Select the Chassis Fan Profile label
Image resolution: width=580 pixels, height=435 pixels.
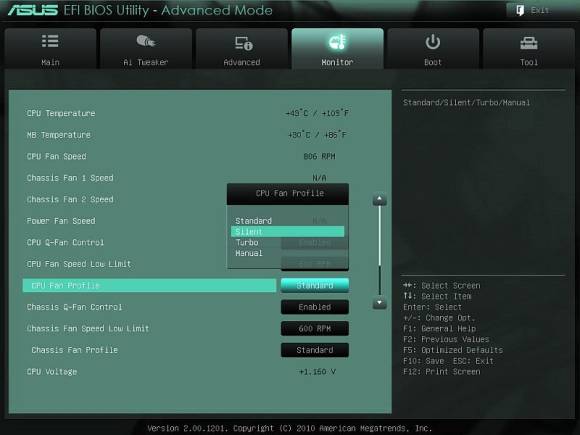pyautogui.click(x=75, y=350)
